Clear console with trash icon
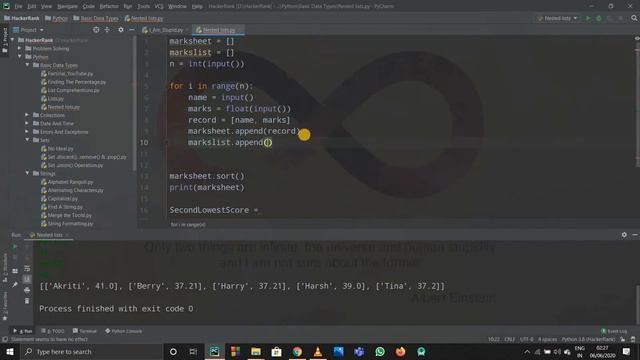Image resolution: width=640 pixels, height=360 pixels. click(27, 301)
